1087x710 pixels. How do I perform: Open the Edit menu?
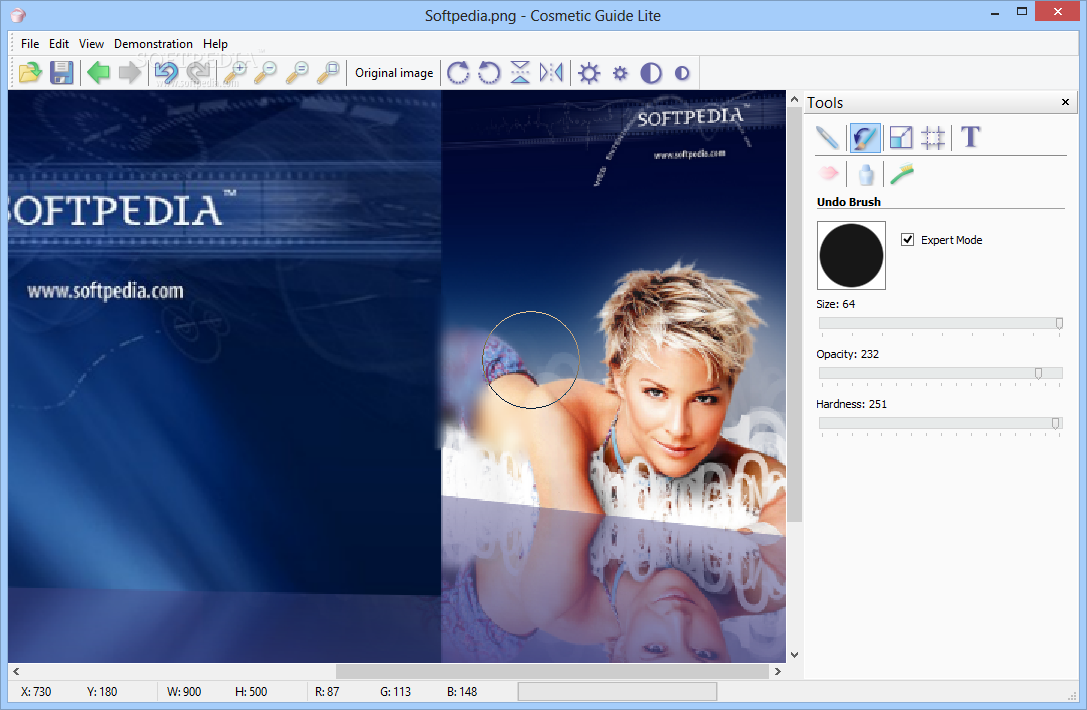(x=59, y=44)
